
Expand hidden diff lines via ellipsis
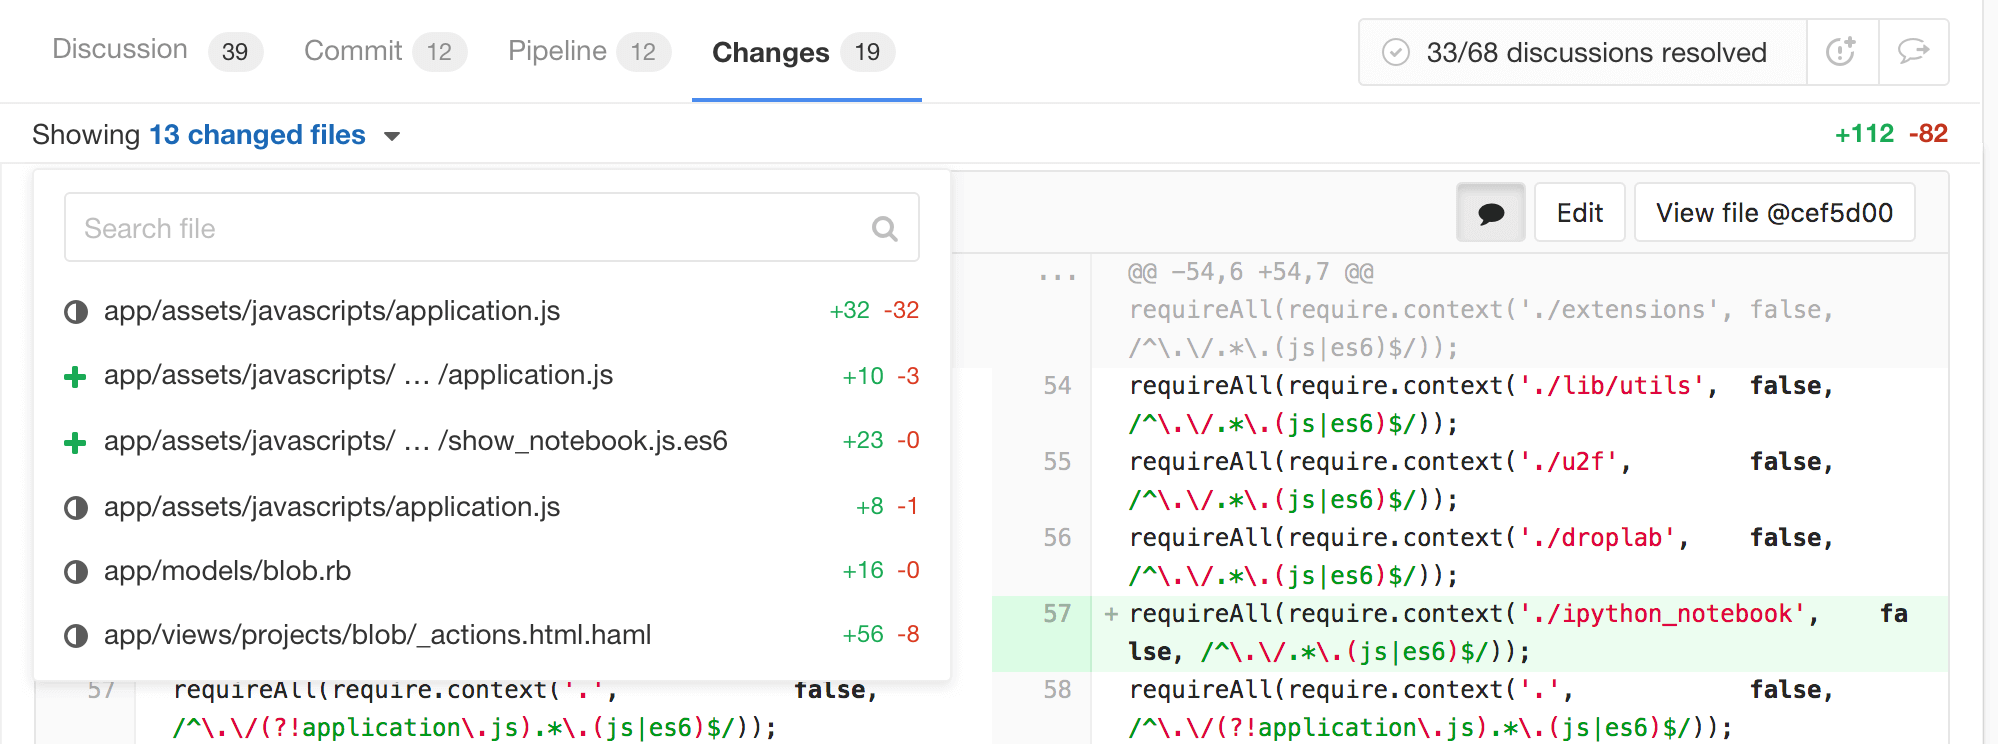(1057, 273)
